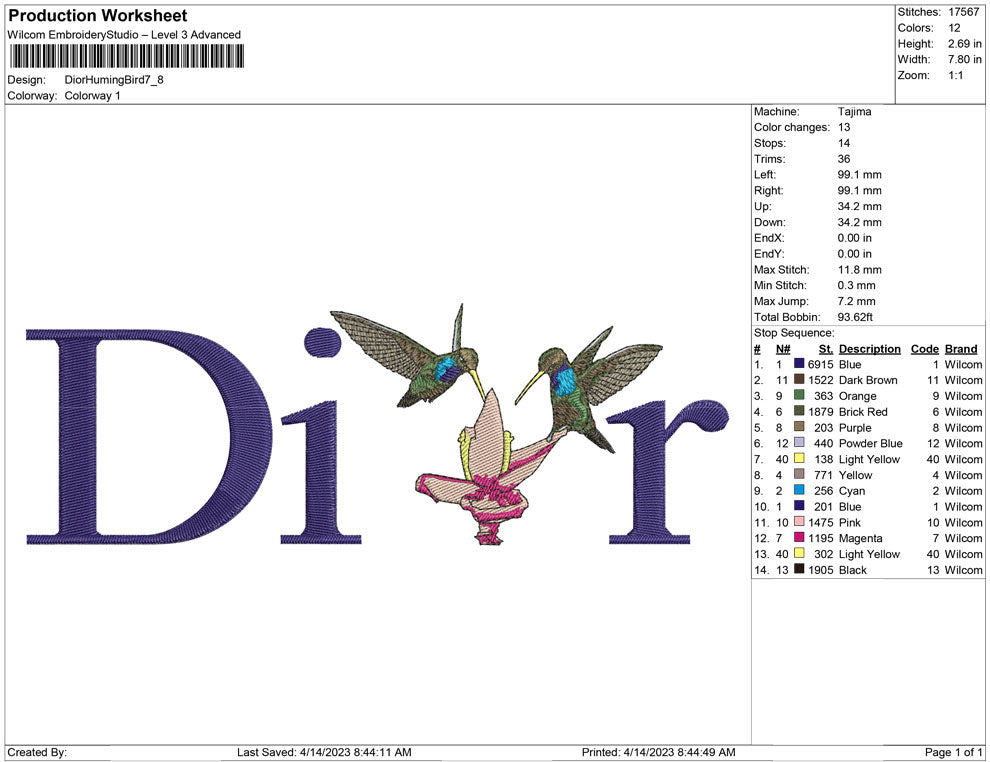Screen dimensions: 990x762
Task: Click the Description column header
Action: tap(870, 348)
